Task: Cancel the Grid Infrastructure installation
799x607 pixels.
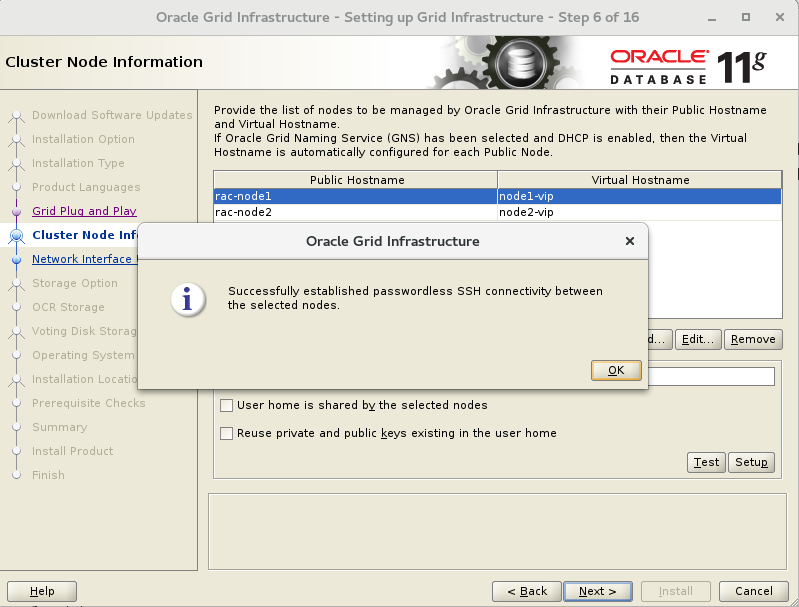Action: click(x=754, y=591)
